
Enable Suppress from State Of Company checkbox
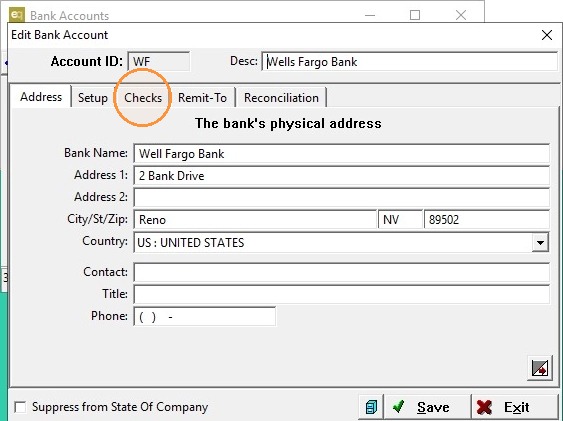[20, 407]
